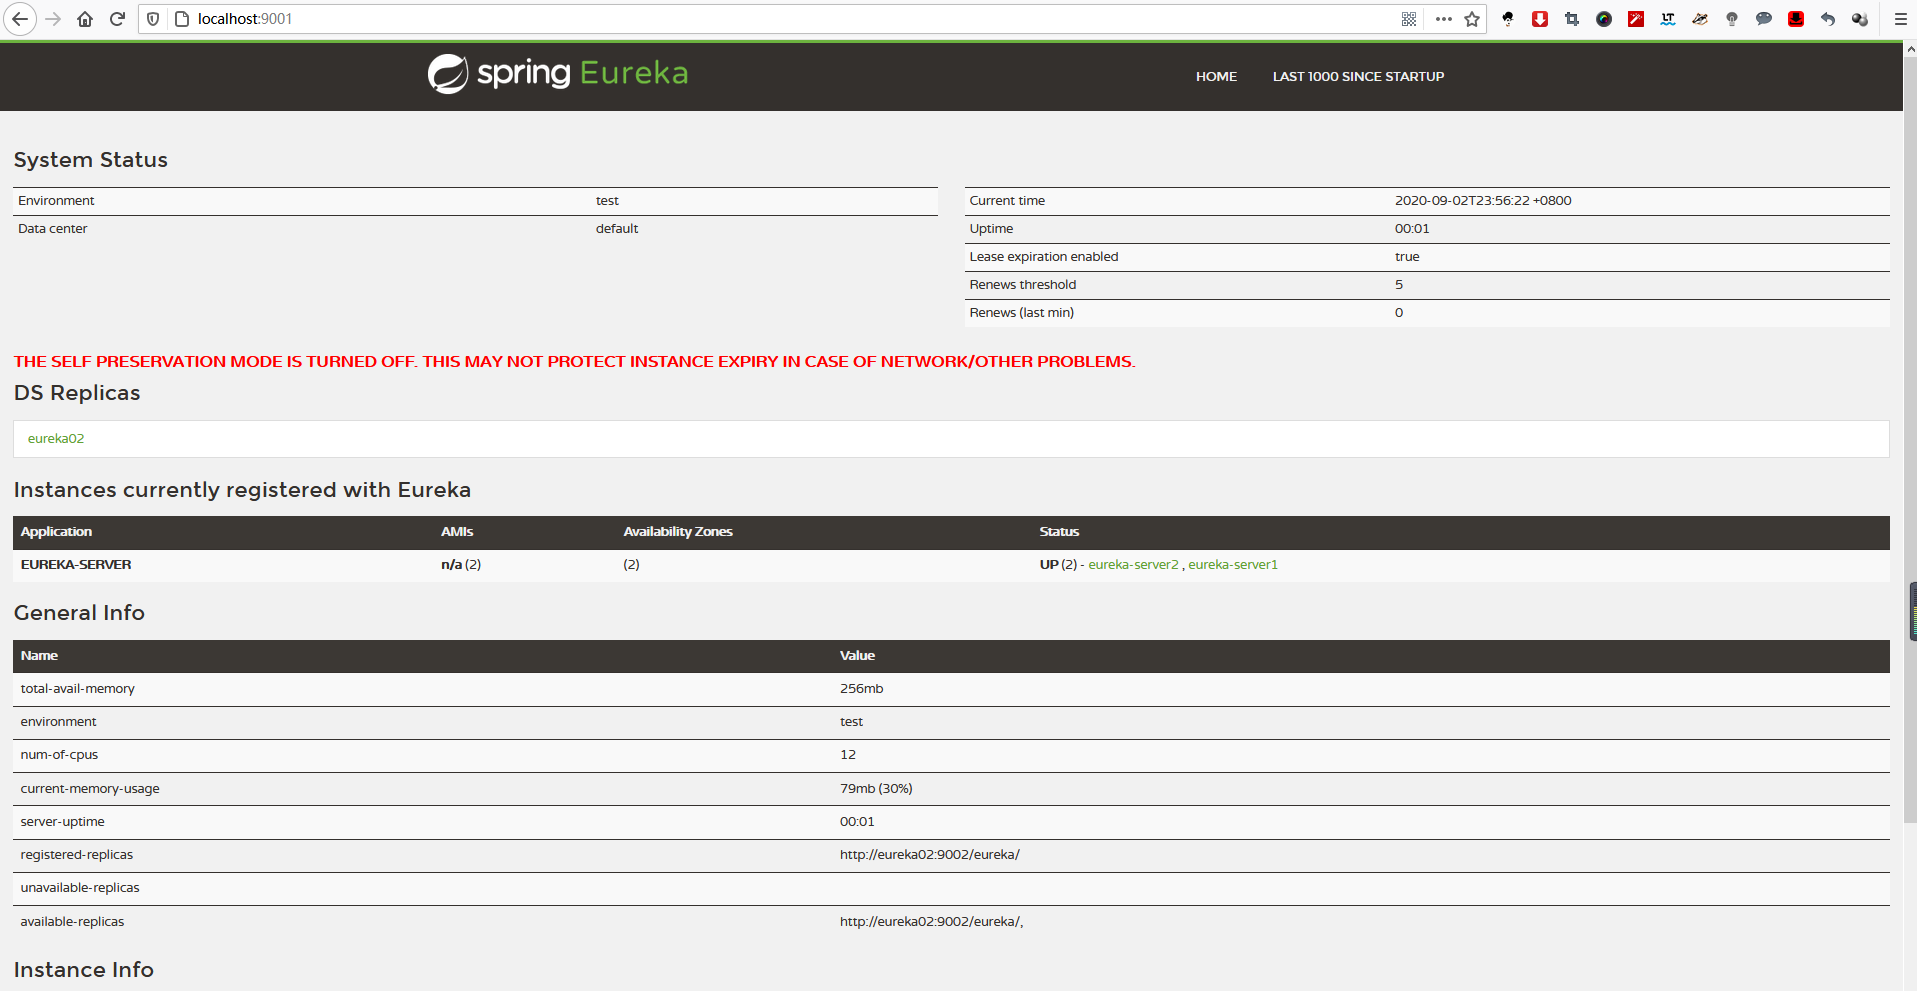Open the tracking protection shield icon
The width and height of the screenshot is (1917, 991).
(x=153, y=19)
